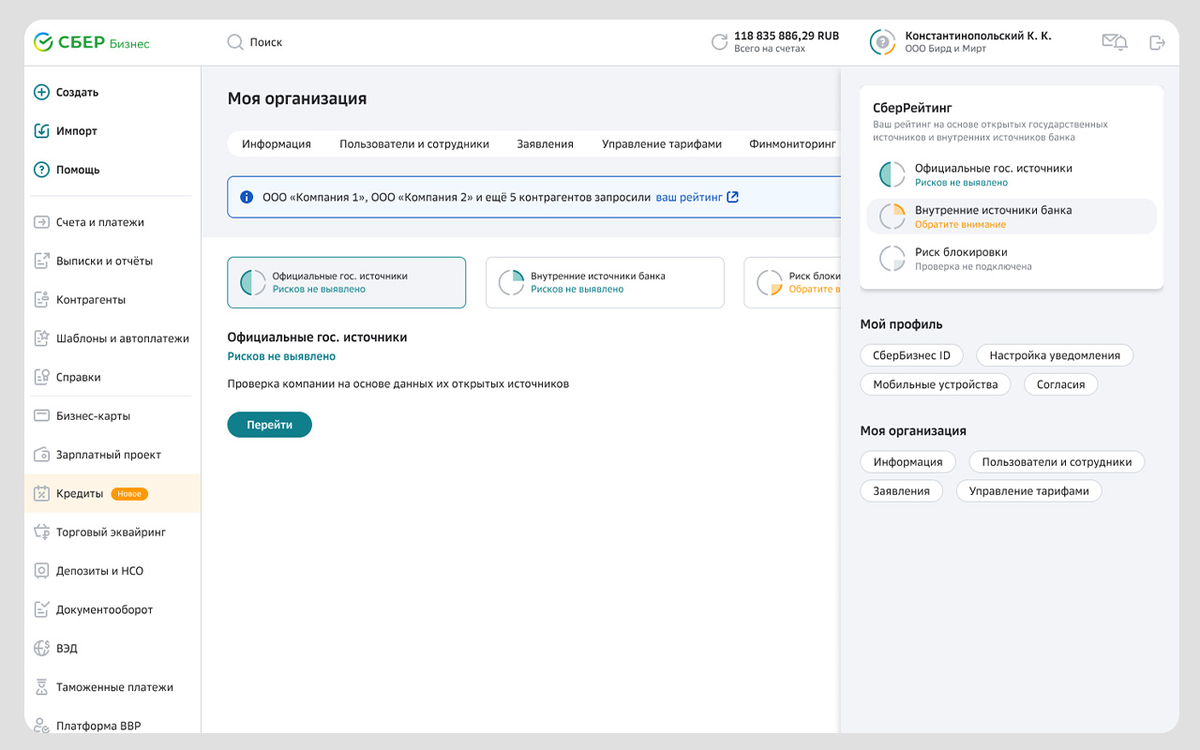Click the СберРейтинг panel title
Image resolution: width=1200 pixels, height=750 pixels.
point(912,107)
